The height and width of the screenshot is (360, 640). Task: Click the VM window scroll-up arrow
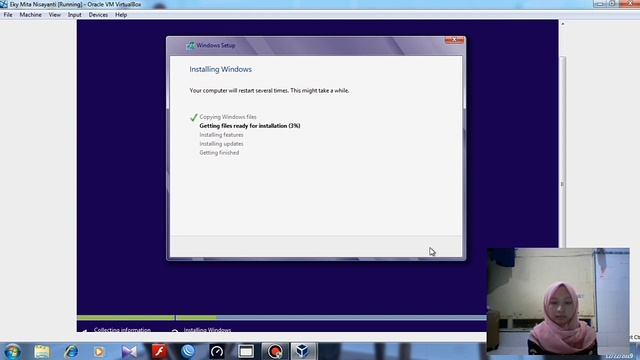click(562, 24)
